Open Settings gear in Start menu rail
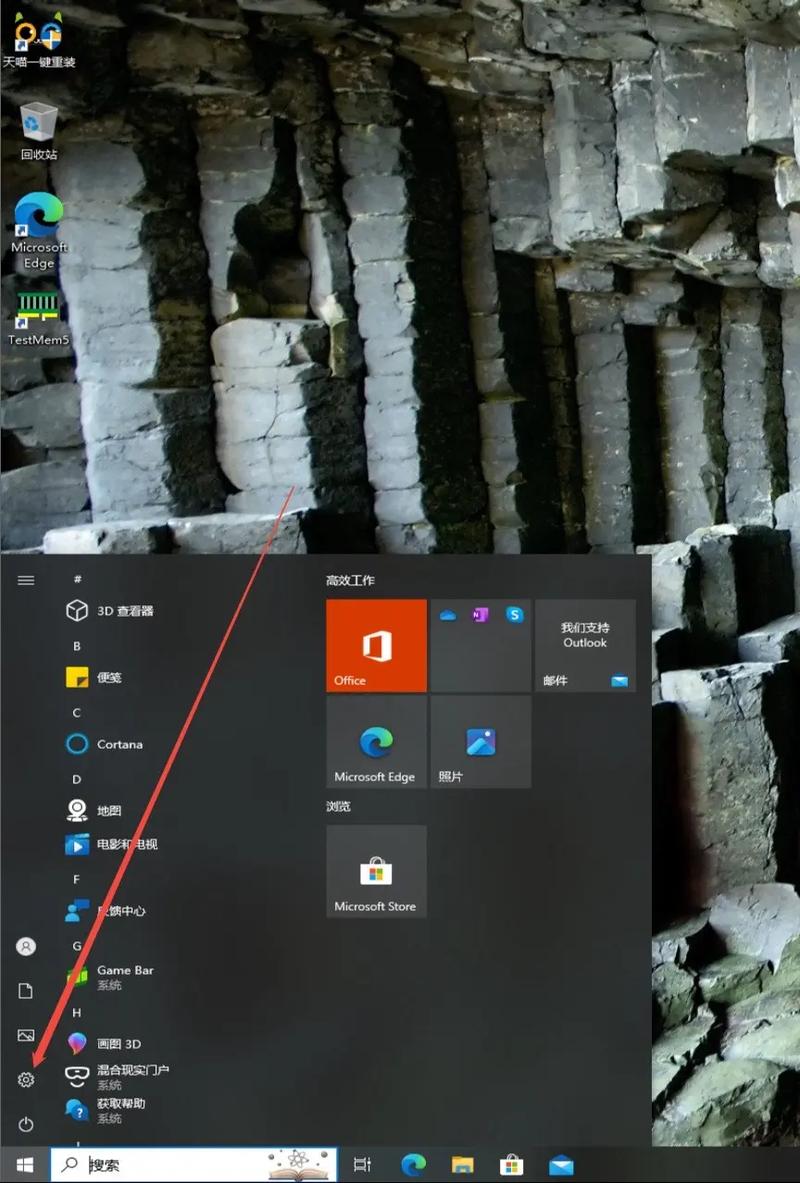This screenshot has height=1183, width=800. click(x=26, y=1080)
